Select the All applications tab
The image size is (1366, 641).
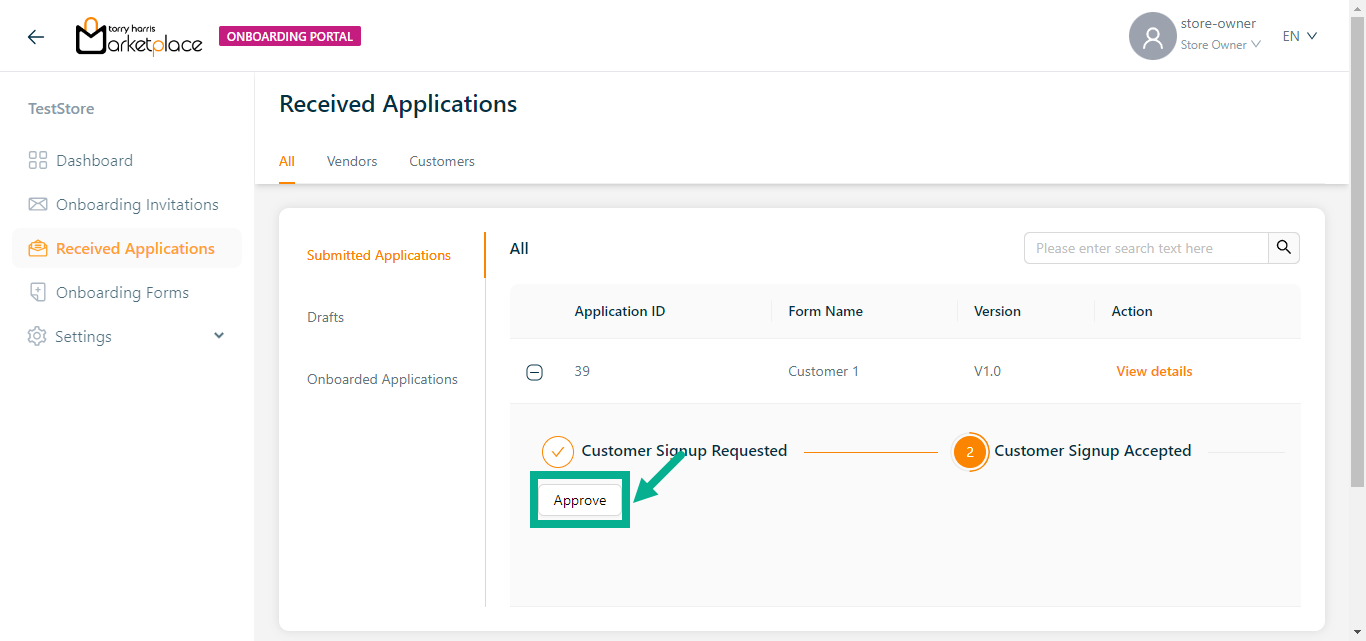point(287,161)
